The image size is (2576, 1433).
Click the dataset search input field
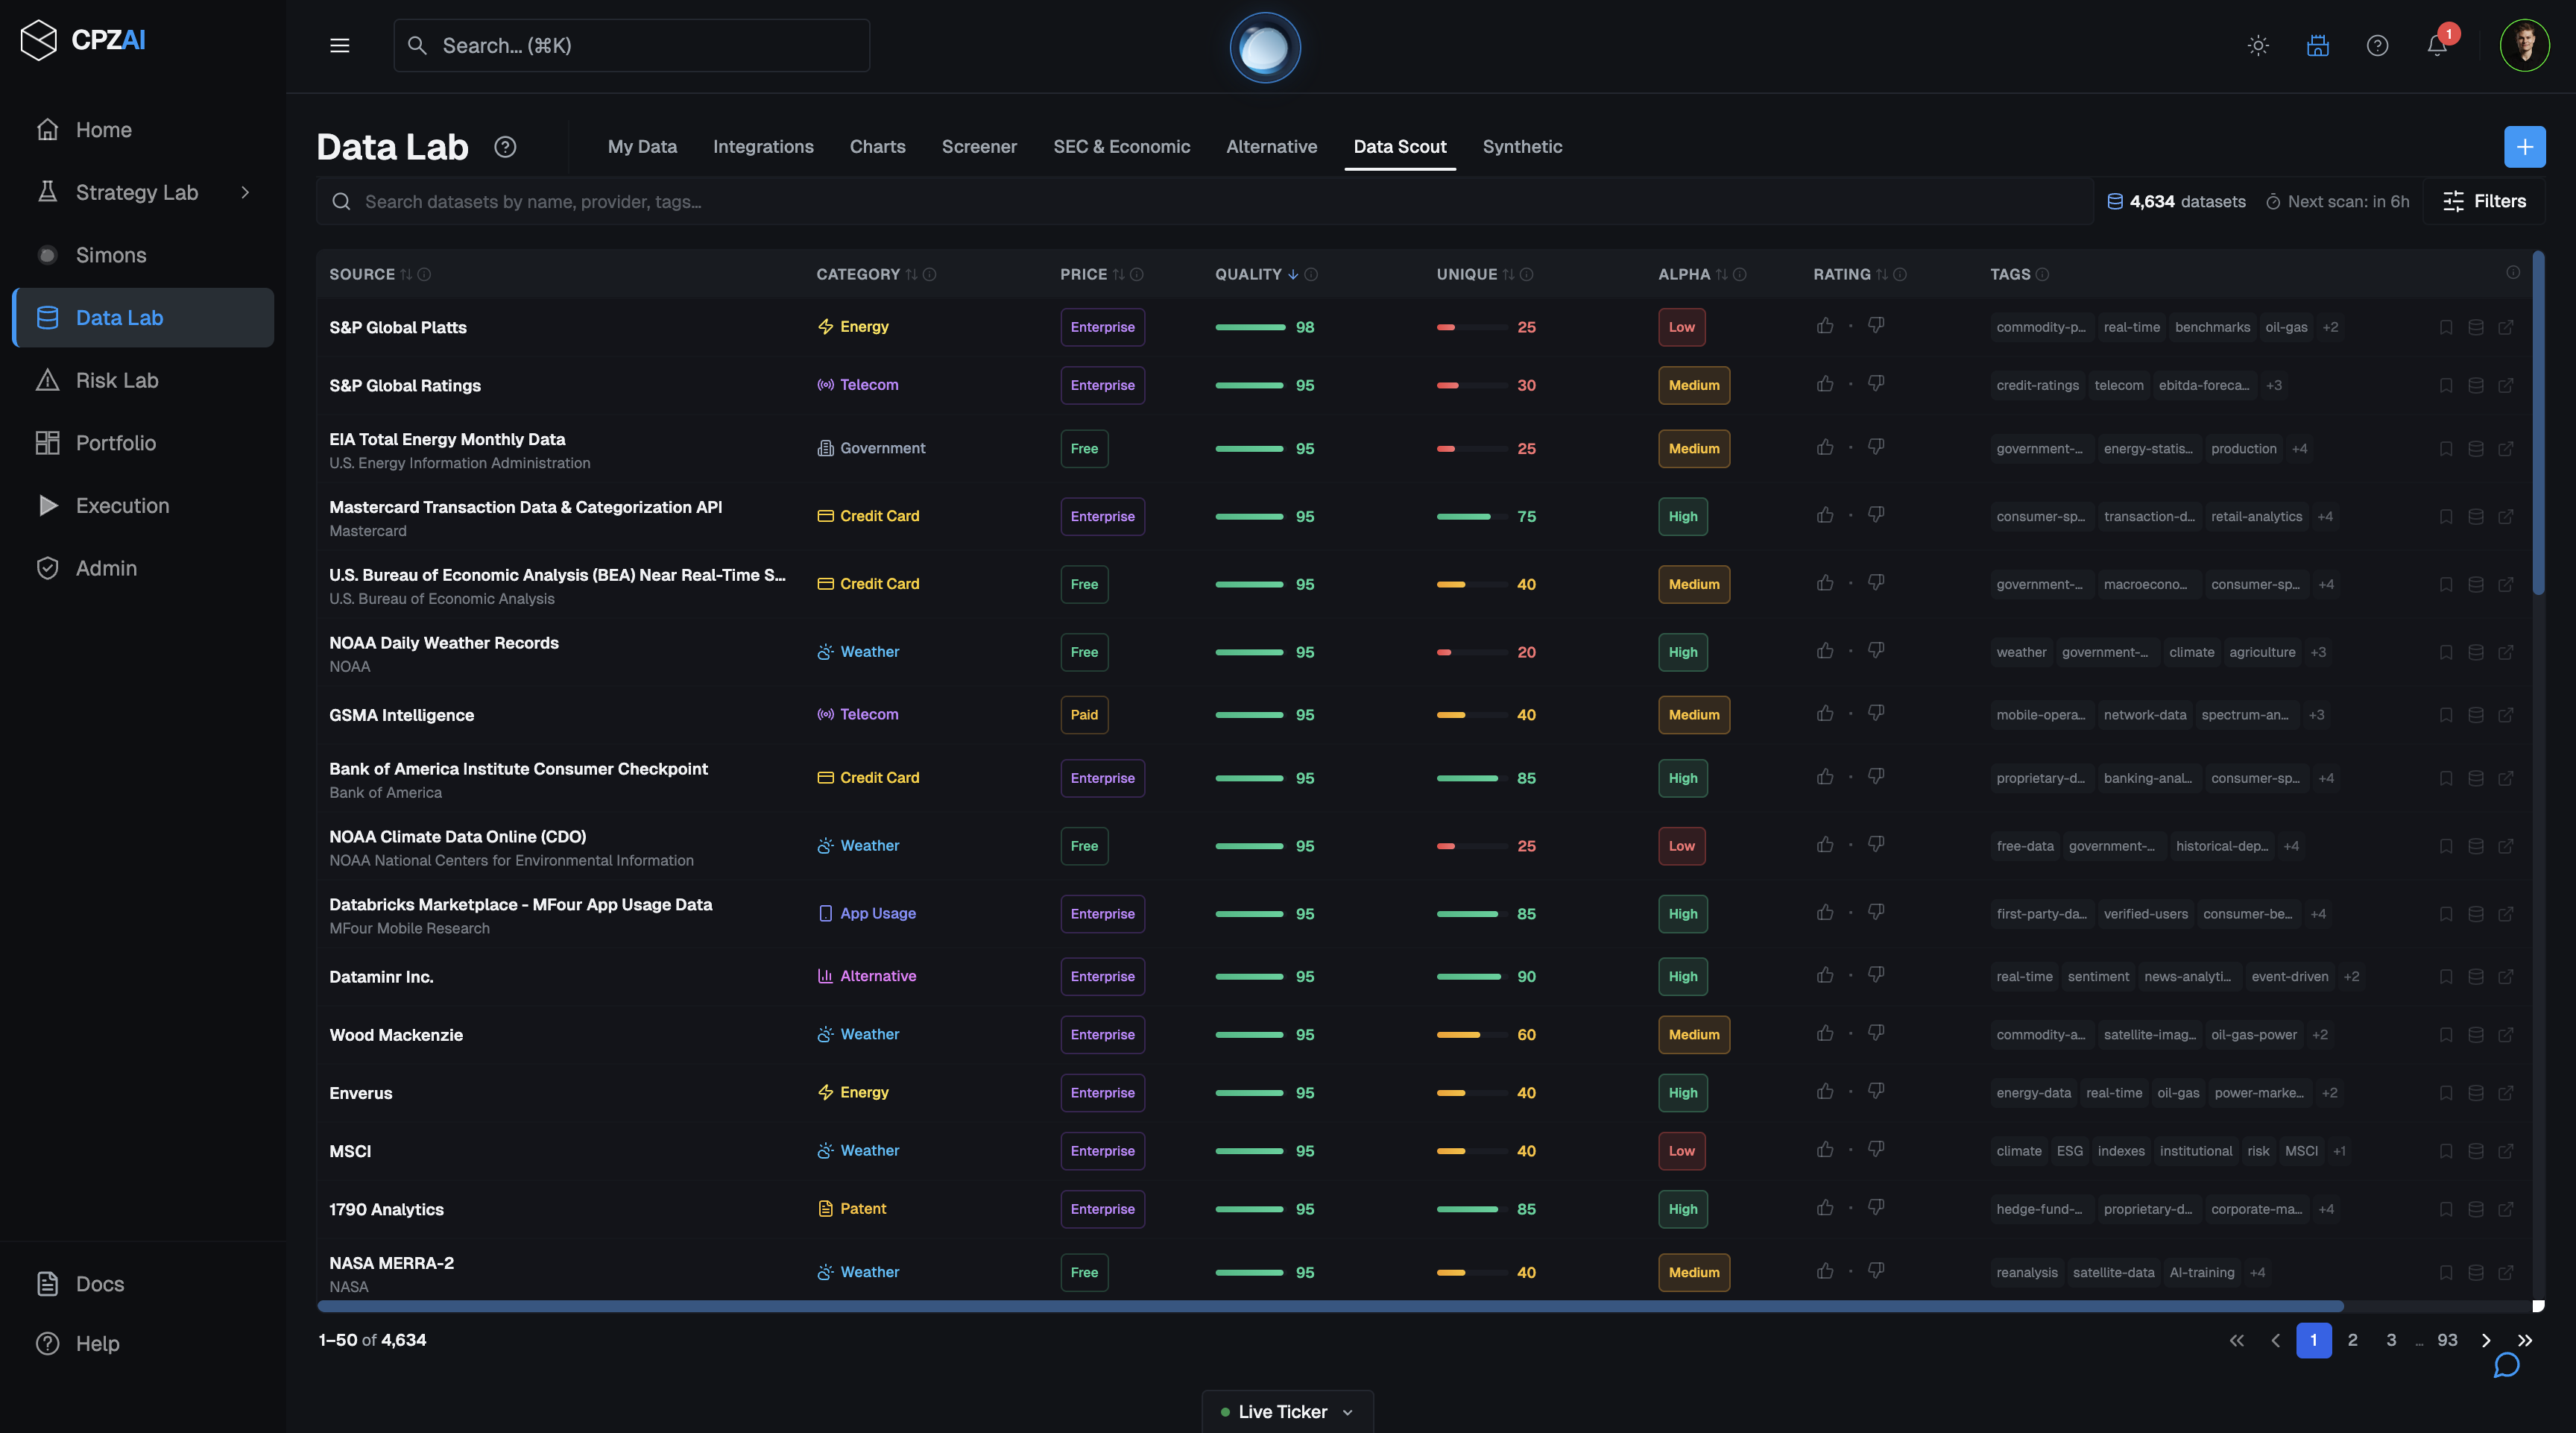(800, 201)
